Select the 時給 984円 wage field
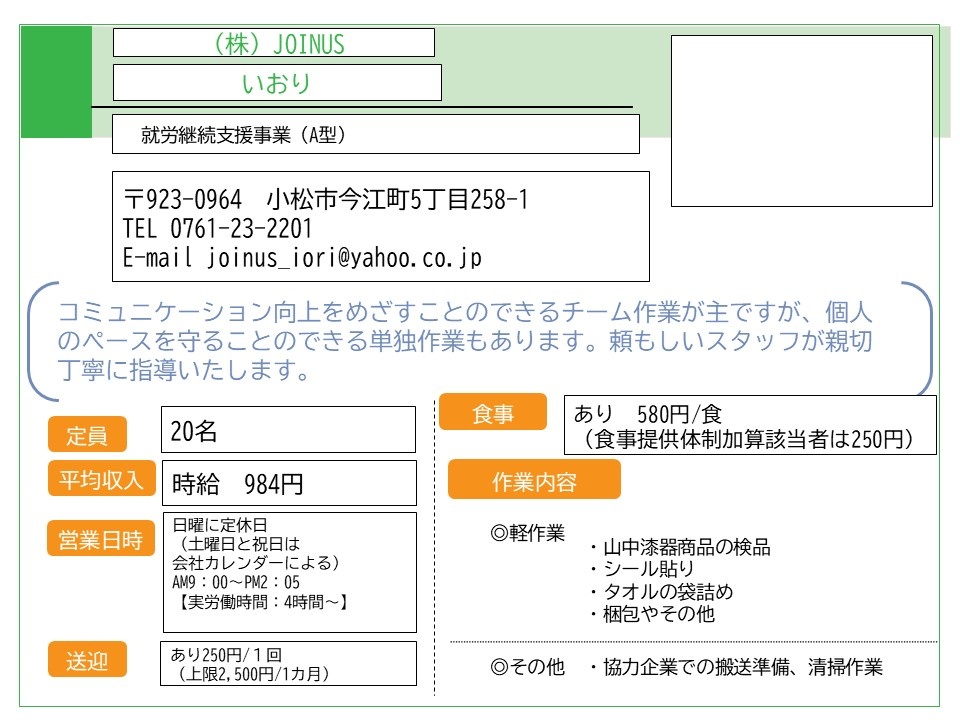This screenshot has height=720, width=960. pyautogui.click(x=289, y=483)
